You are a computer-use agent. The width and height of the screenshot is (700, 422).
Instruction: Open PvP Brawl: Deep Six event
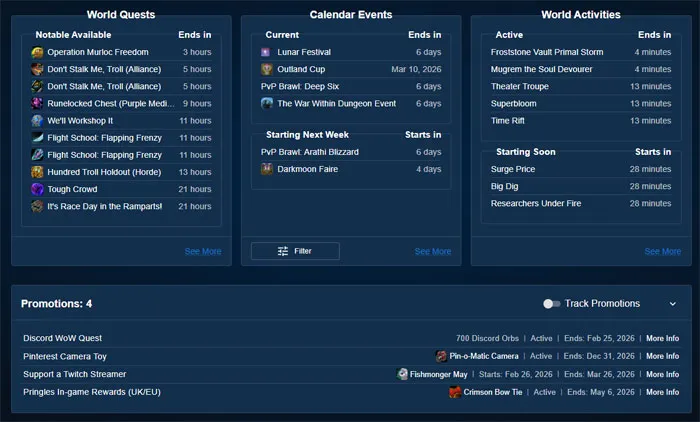[x=300, y=86]
